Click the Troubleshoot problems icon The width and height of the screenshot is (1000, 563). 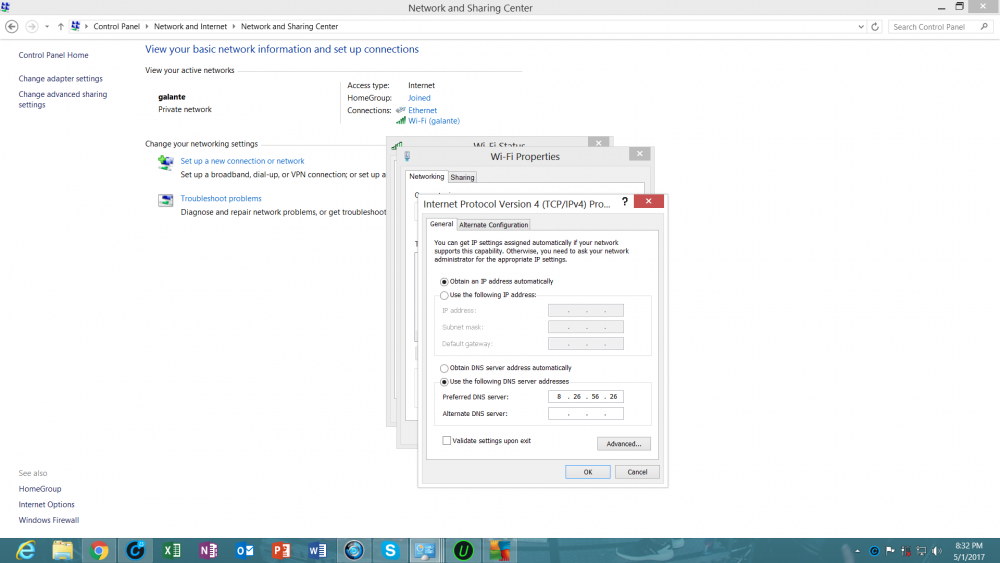[x=166, y=200]
